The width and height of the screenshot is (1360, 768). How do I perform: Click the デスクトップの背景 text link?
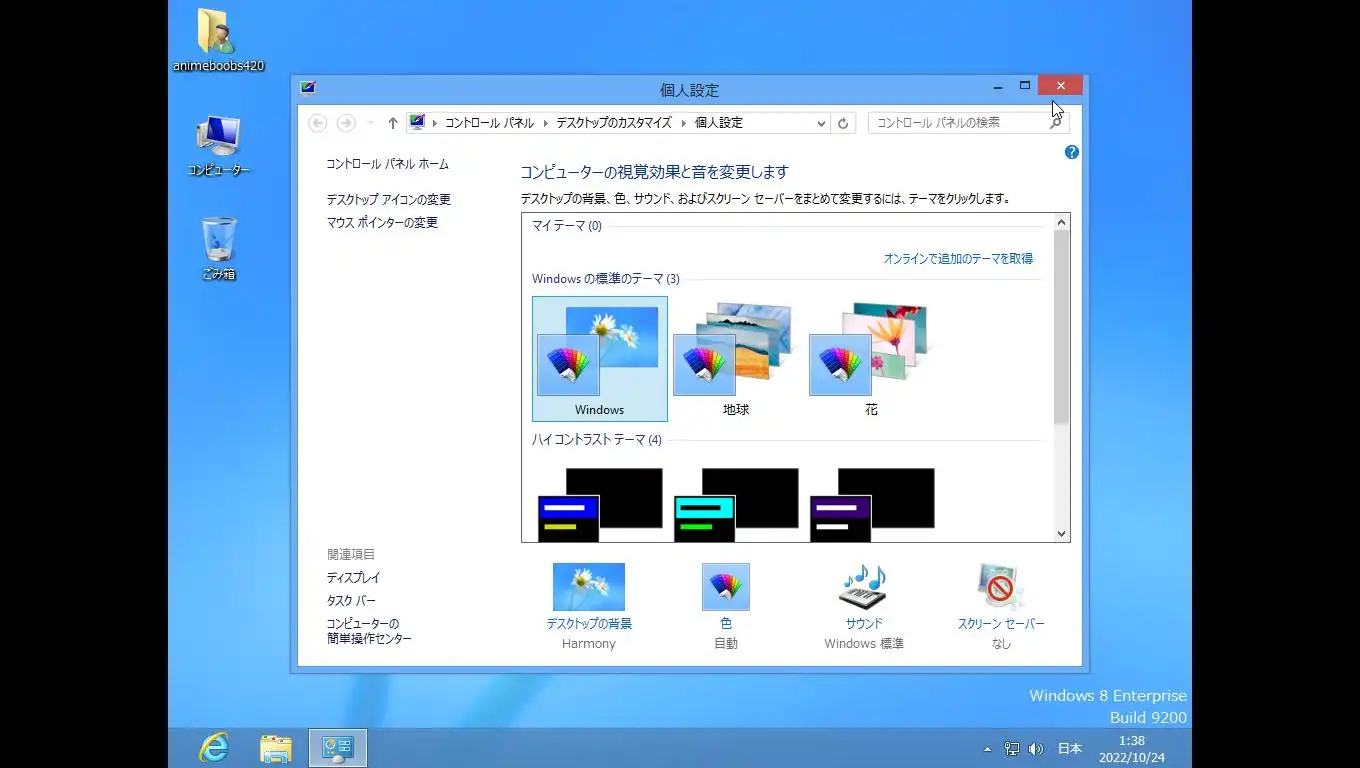(x=589, y=624)
